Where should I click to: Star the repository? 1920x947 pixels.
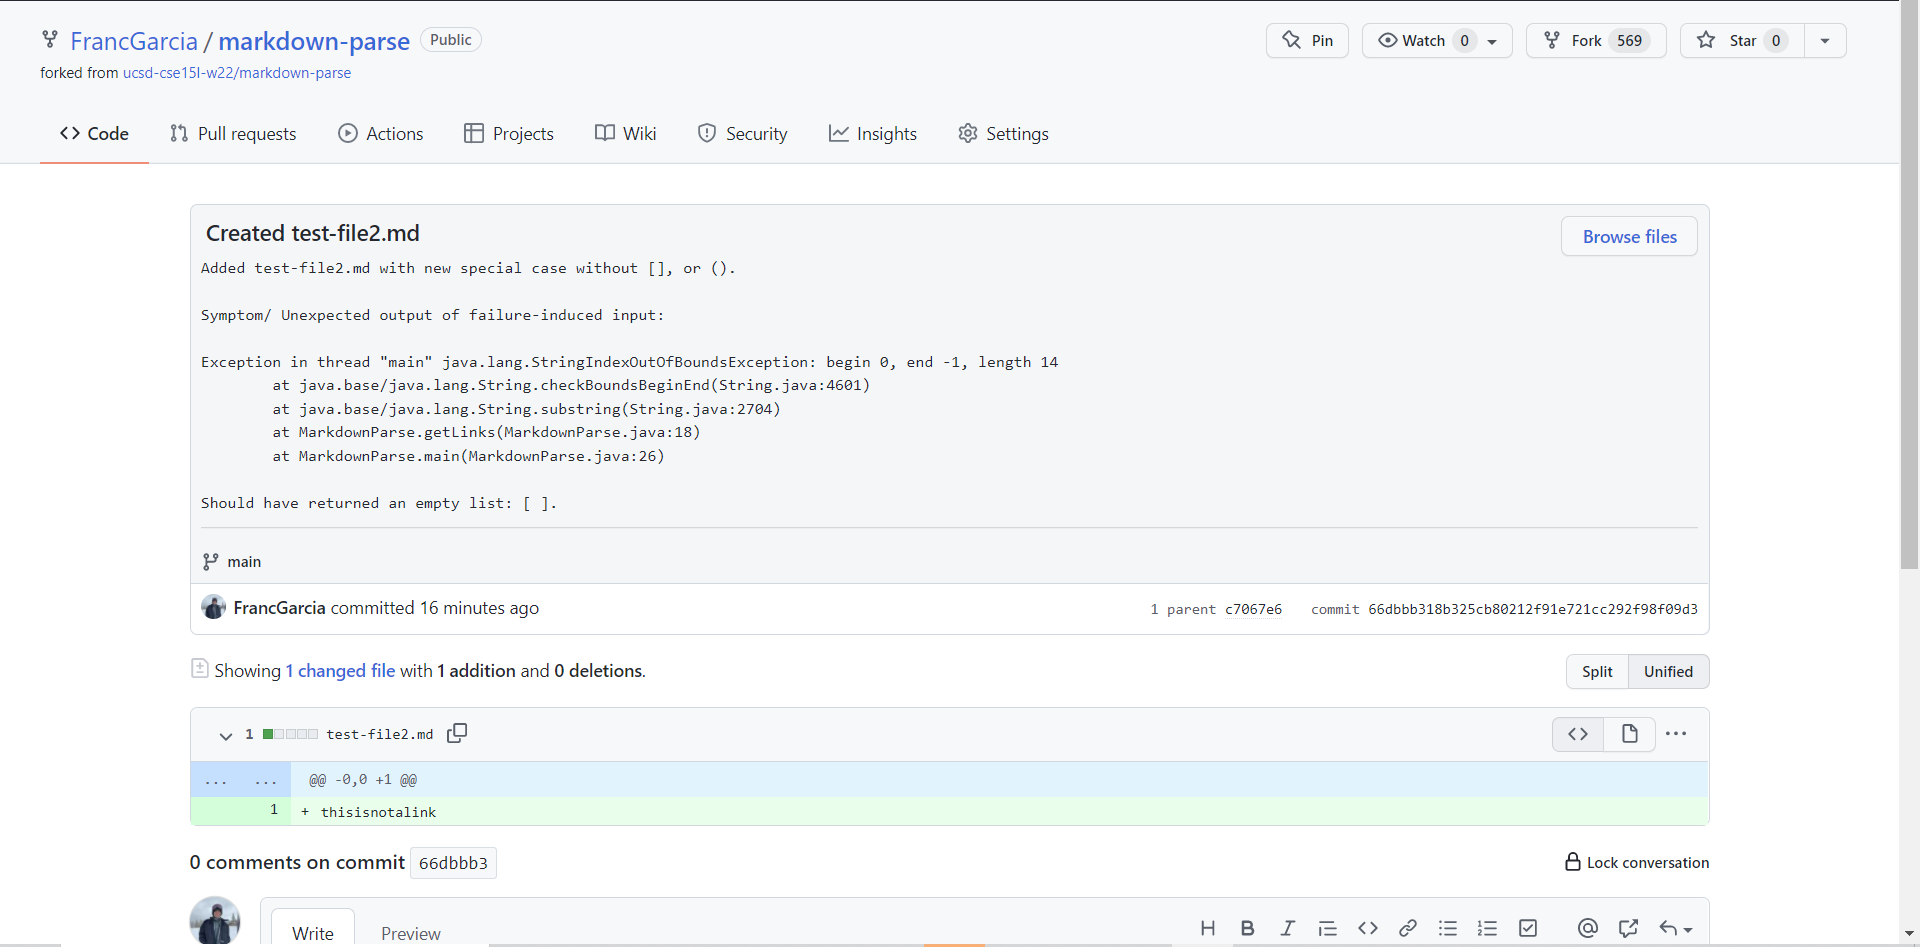coord(1741,40)
